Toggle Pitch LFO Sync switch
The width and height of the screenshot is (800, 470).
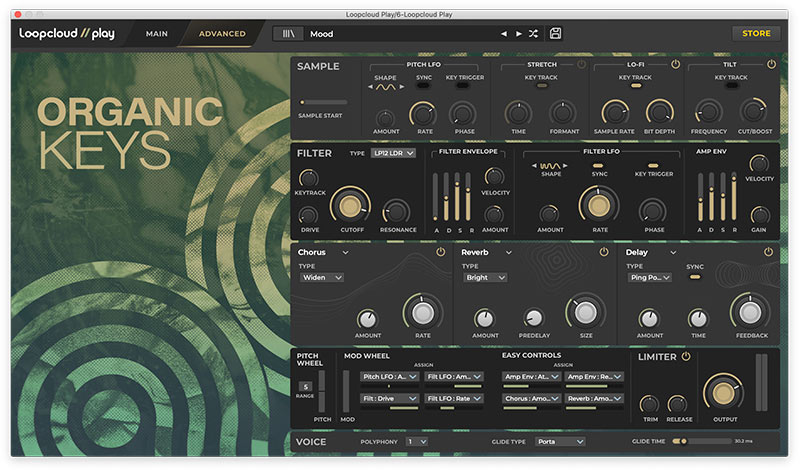coord(423,86)
